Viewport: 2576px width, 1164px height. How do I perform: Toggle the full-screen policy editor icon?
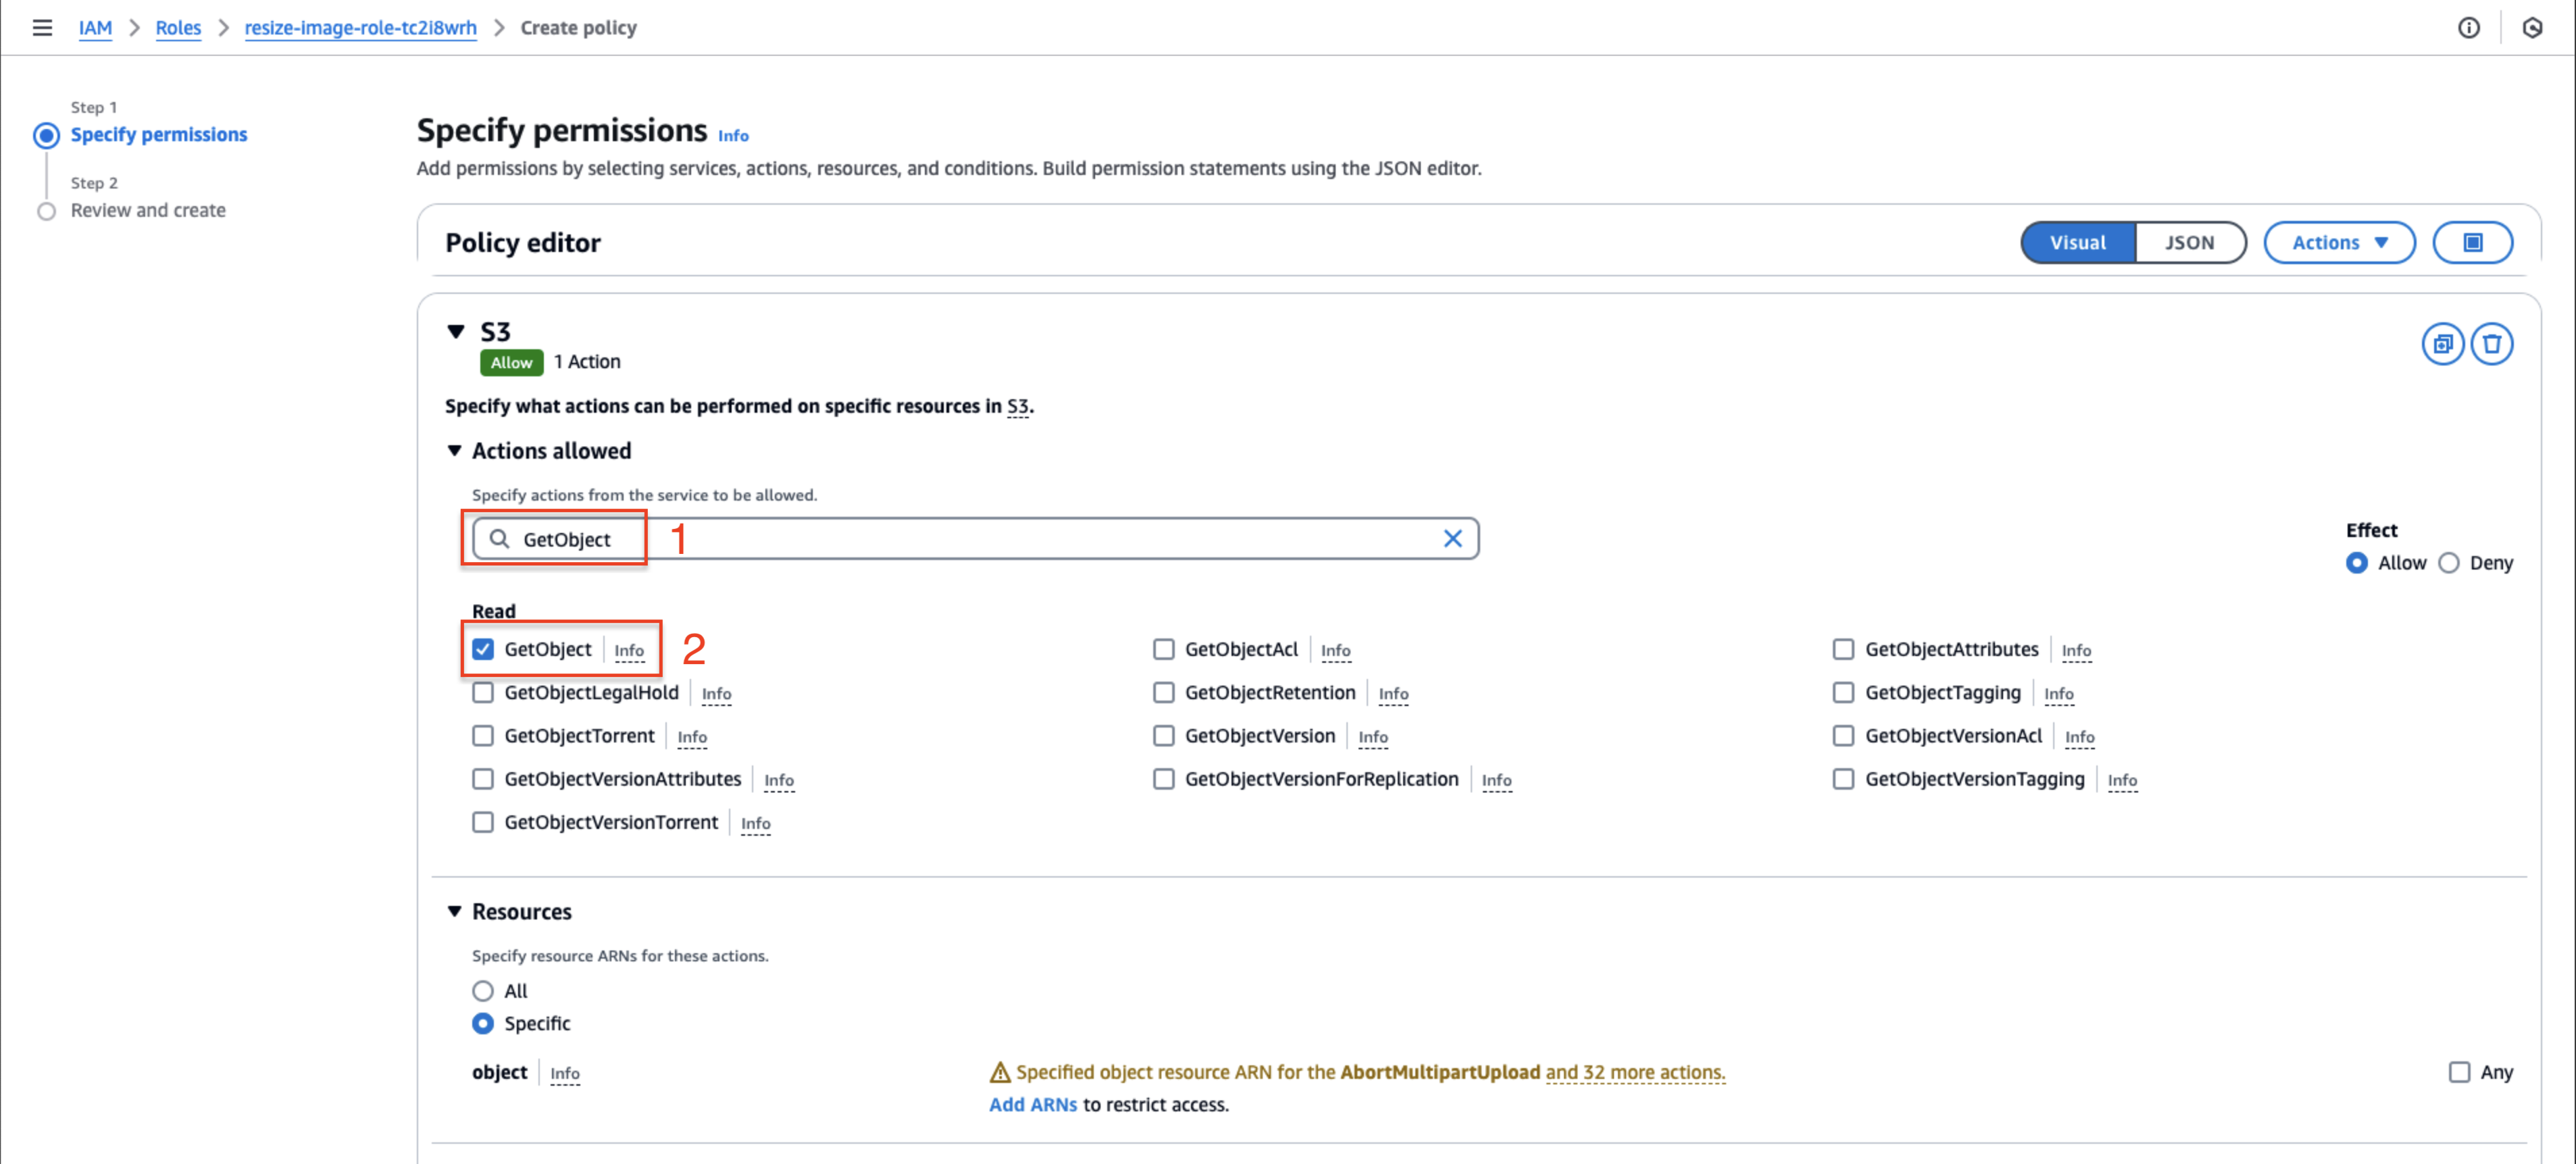(2472, 242)
